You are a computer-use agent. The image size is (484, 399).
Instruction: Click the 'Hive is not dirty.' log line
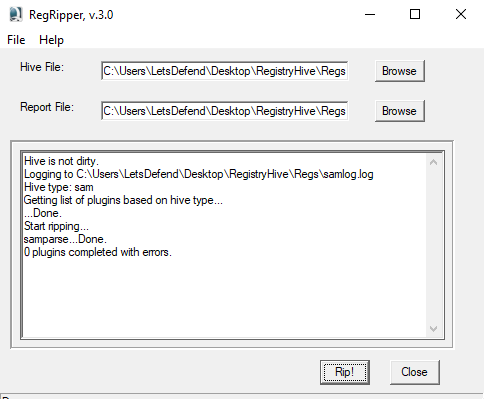tap(61, 161)
